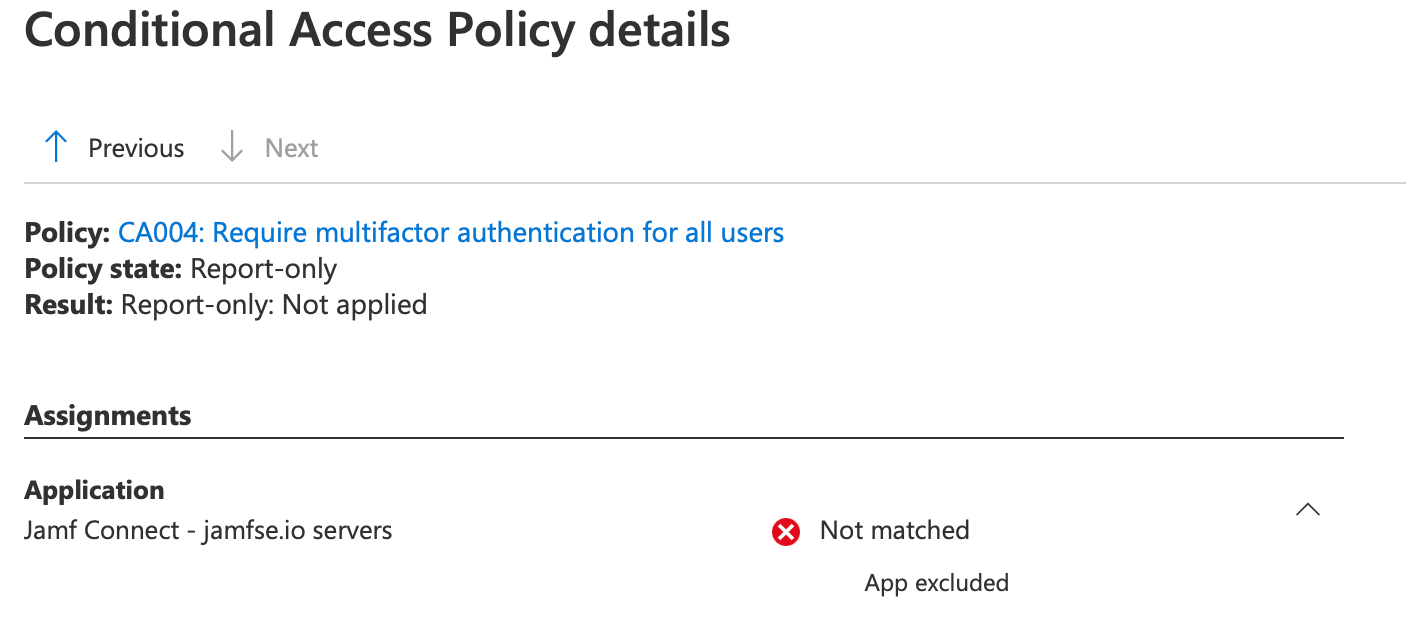Click the bold Policy: label

[x=67, y=233]
